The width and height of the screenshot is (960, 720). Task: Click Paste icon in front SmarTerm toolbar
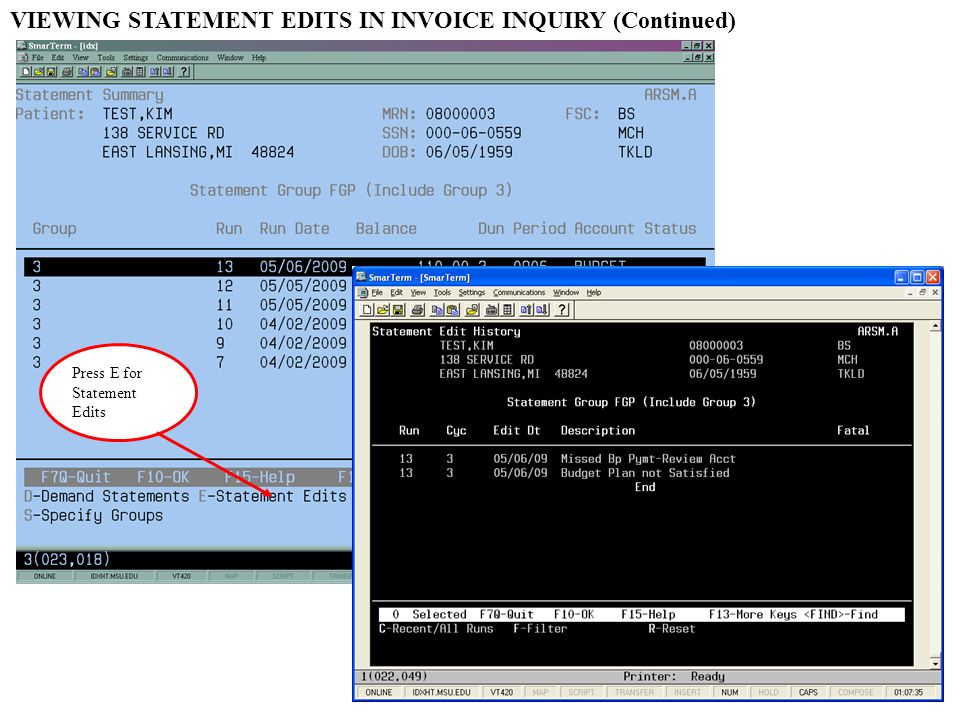(452, 310)
